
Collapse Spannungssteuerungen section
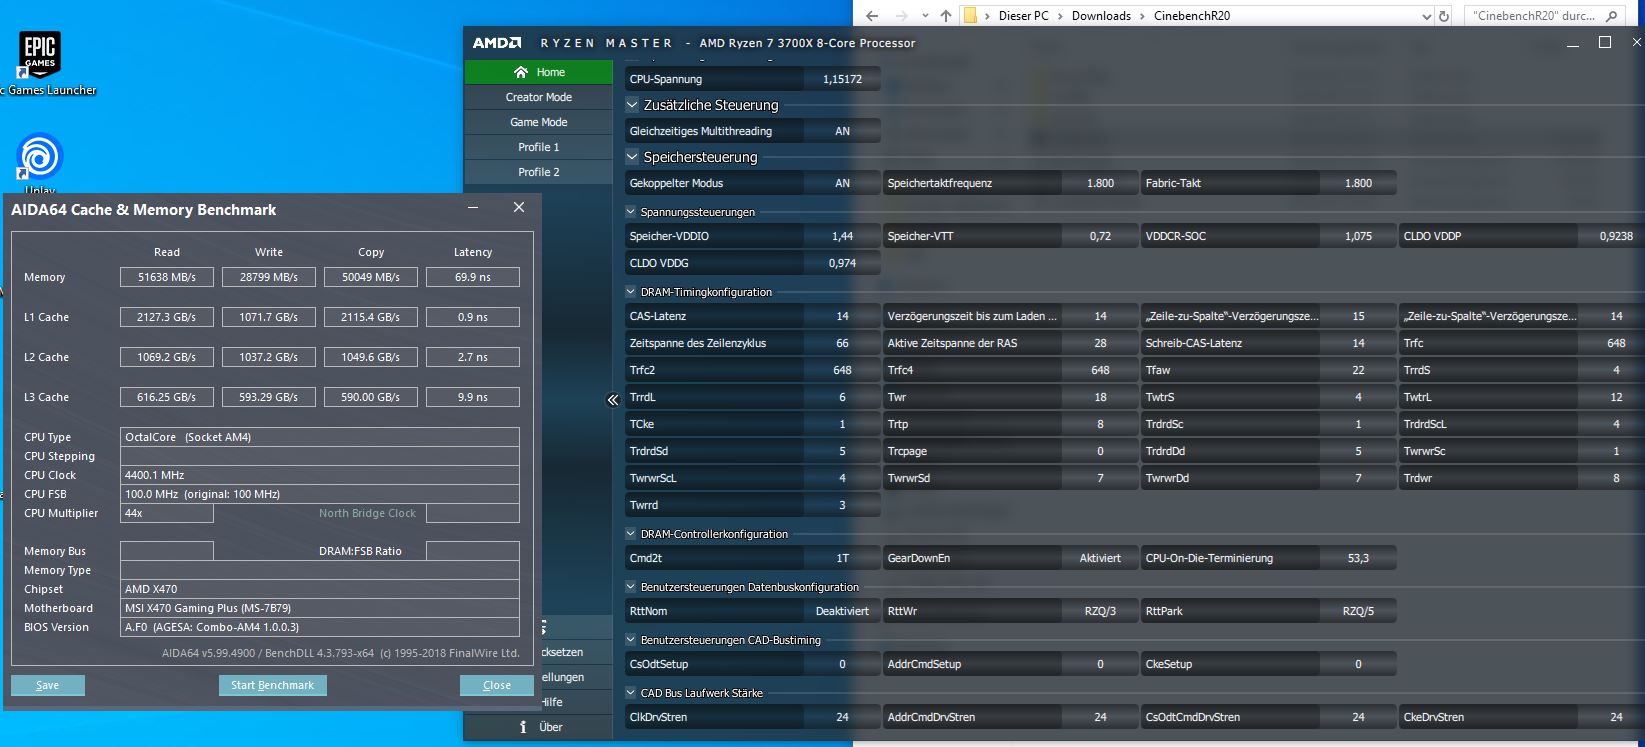[631, 212]
